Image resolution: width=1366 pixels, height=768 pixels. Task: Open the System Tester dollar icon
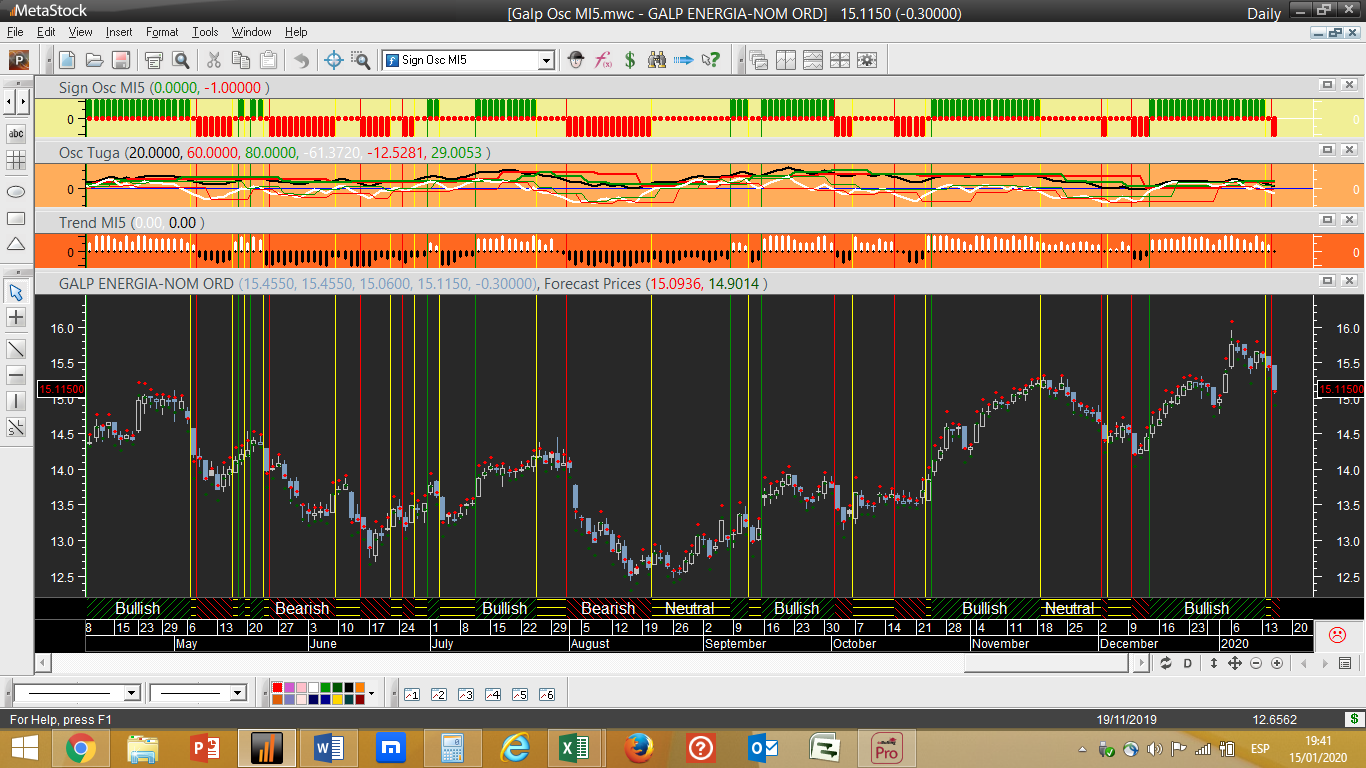point(630,60)
